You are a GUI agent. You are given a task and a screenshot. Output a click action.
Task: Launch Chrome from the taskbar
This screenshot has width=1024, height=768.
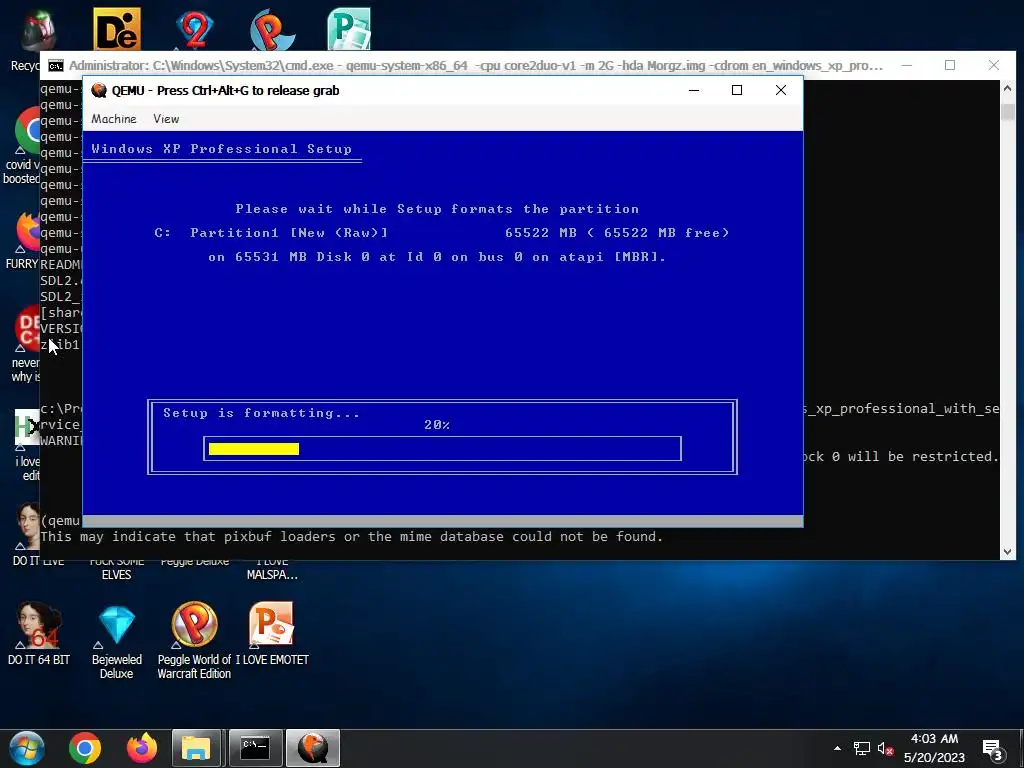[x=85, y=748]
